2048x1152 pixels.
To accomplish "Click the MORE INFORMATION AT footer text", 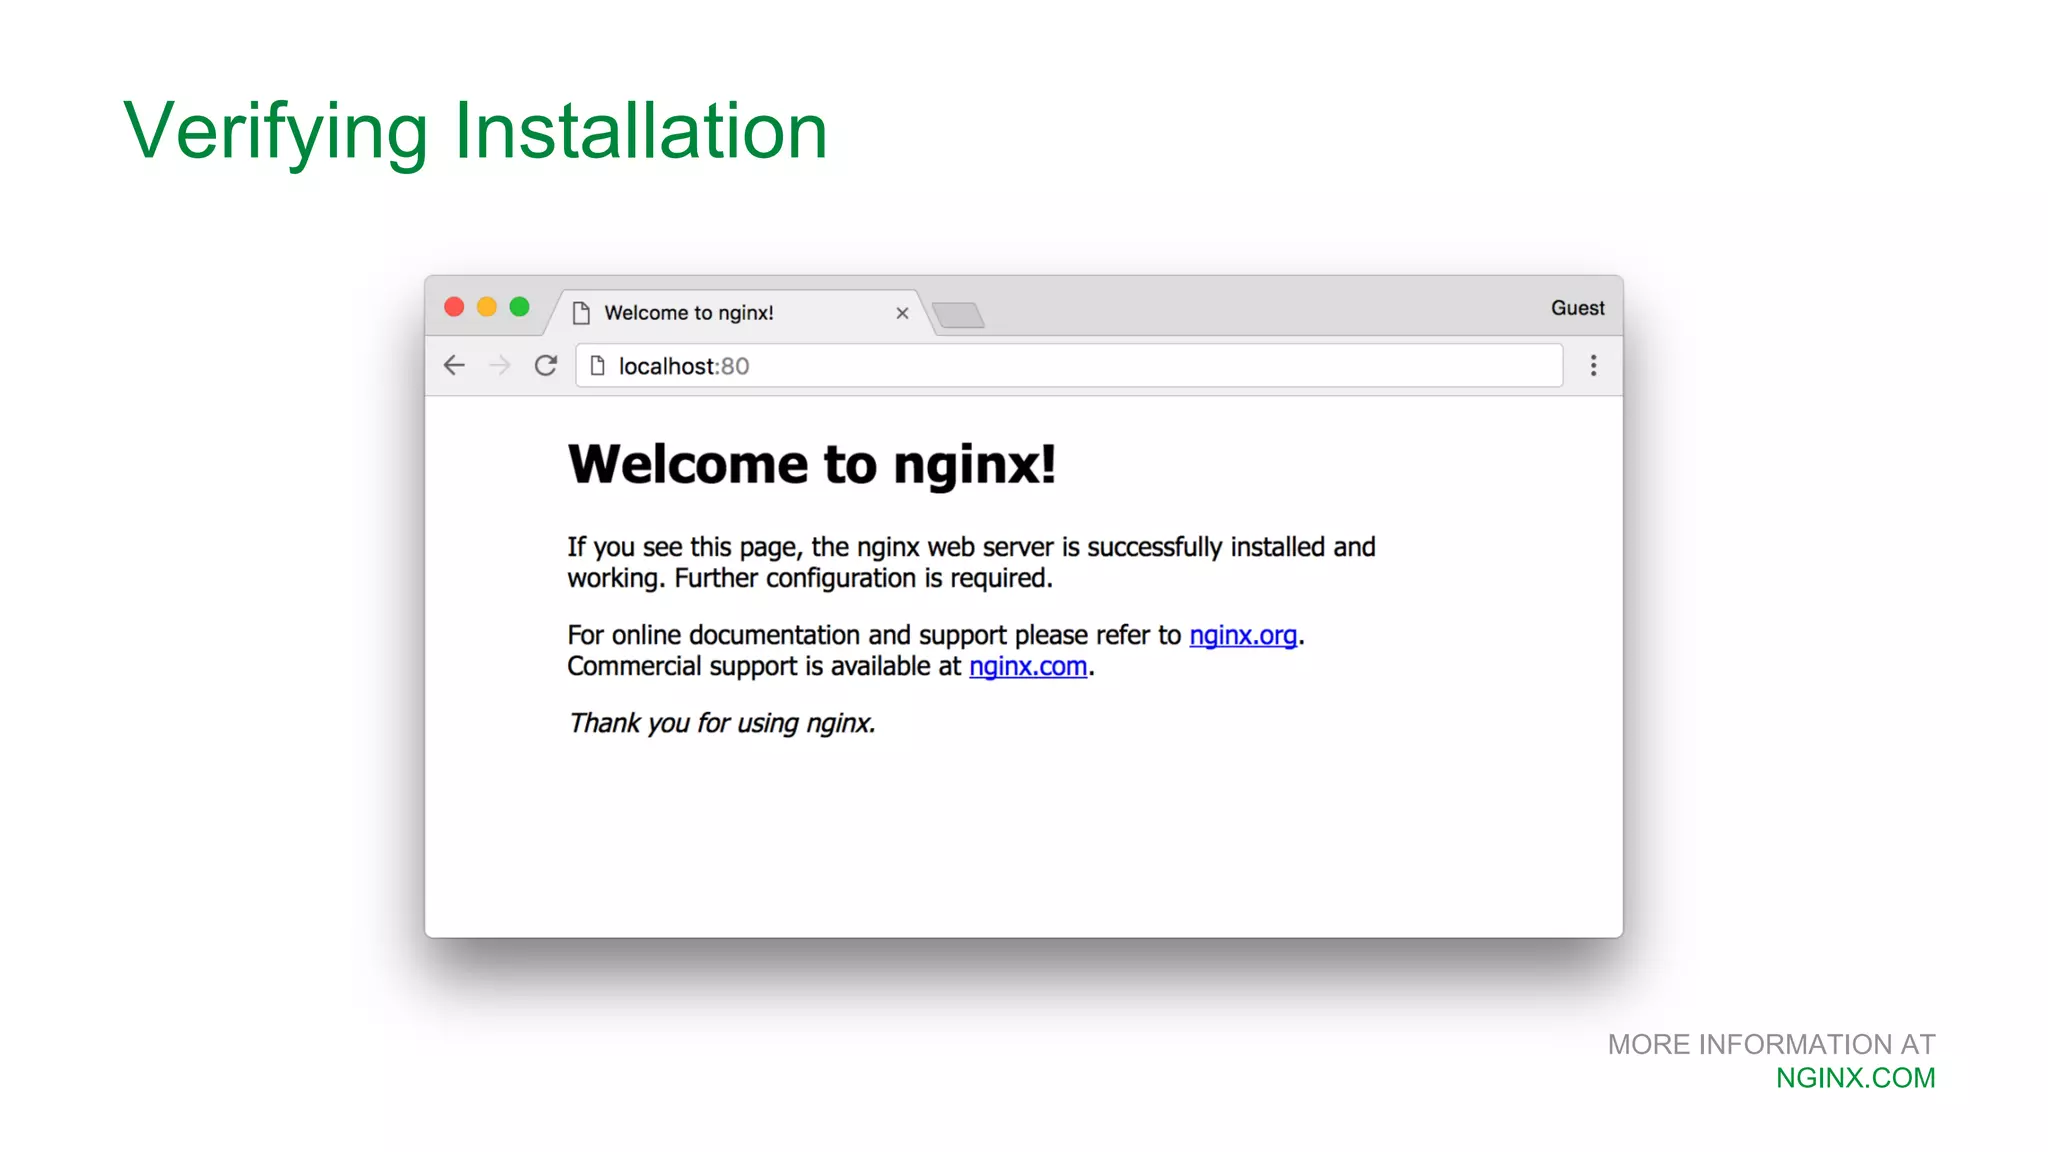I will [x=1771, y=1044].
